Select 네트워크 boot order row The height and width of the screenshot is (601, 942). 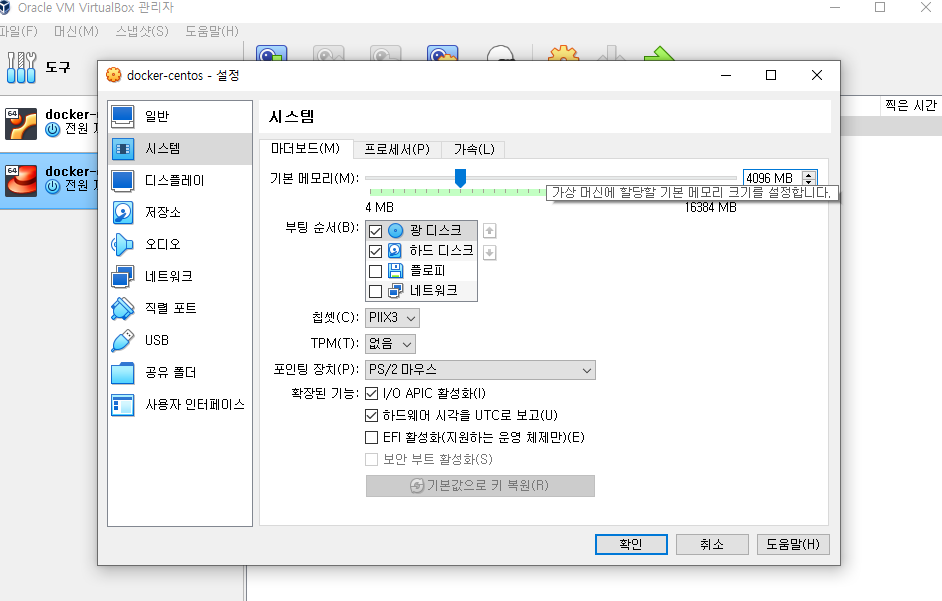point(421,291)
